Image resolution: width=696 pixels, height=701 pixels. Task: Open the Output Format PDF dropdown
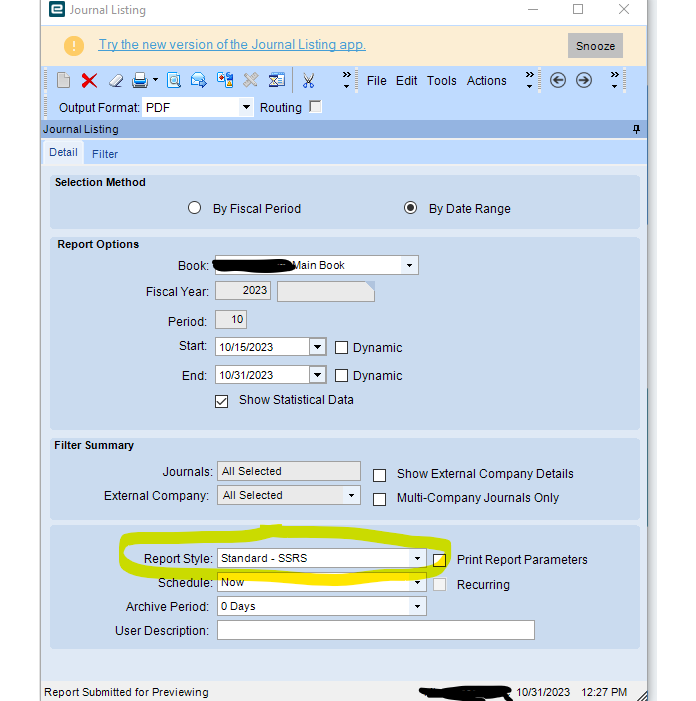point(246,108)
